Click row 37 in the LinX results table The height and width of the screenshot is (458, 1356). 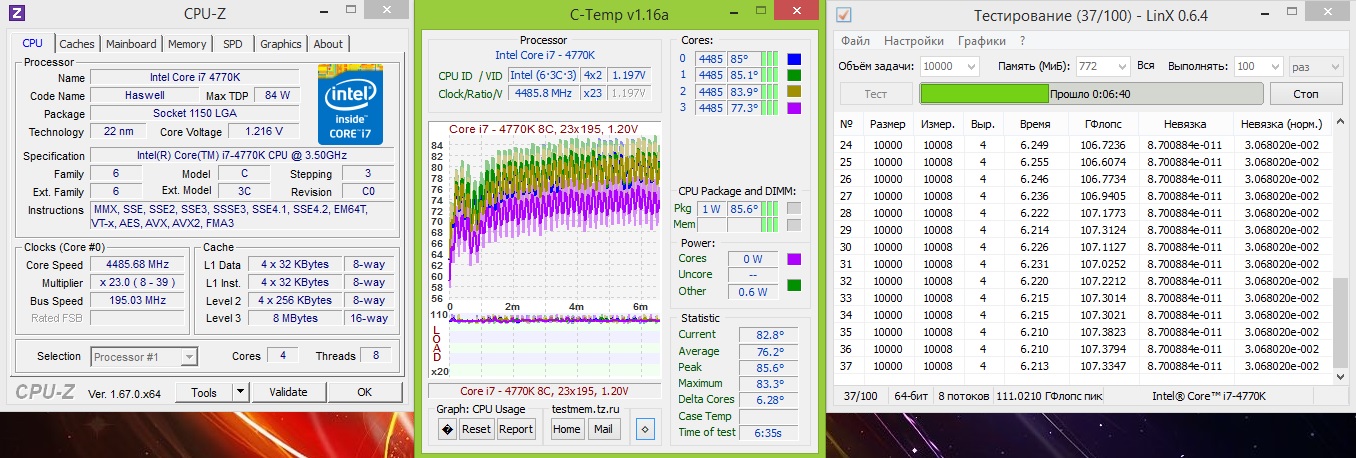coord(1084,366)
